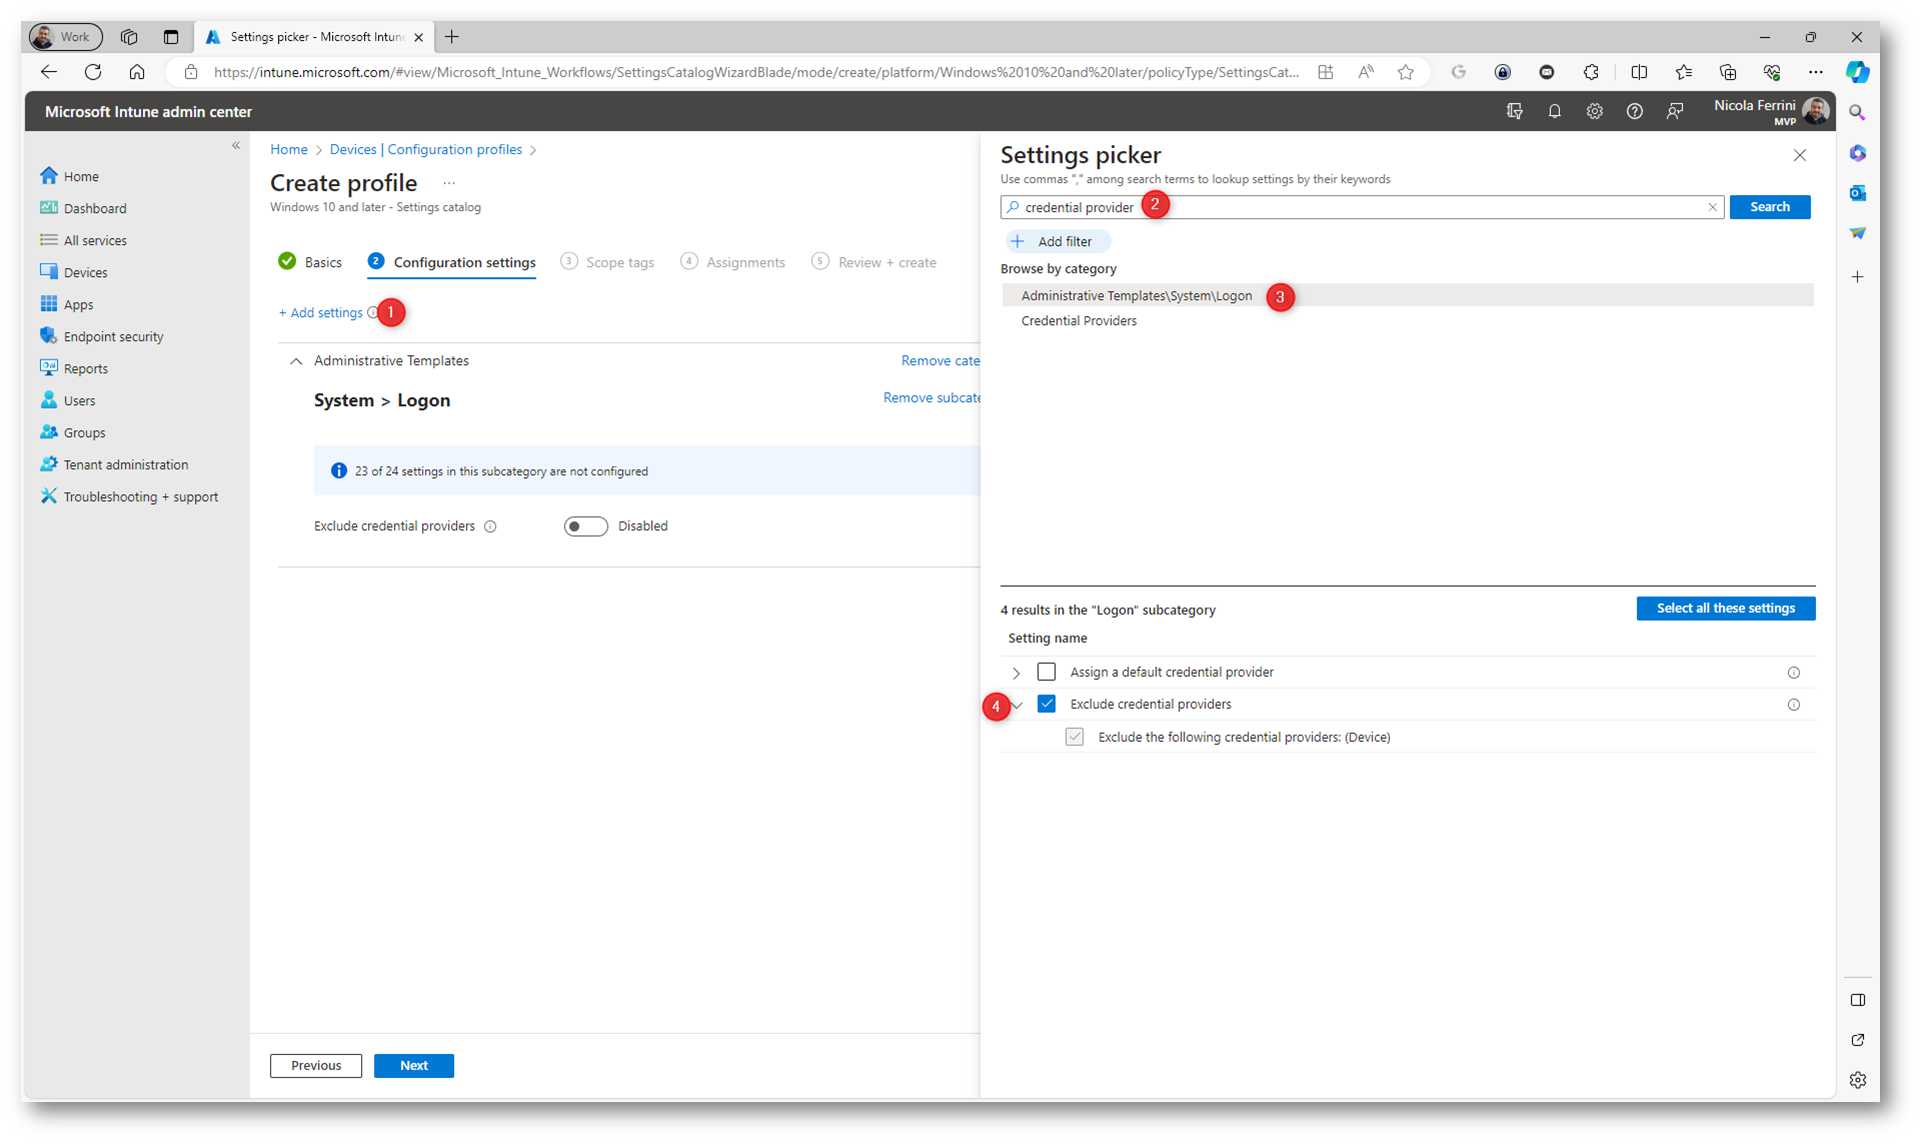This screenshot has height=1144, width=1922.
Task: Click + Add settings link
Action: coord(320,313)
